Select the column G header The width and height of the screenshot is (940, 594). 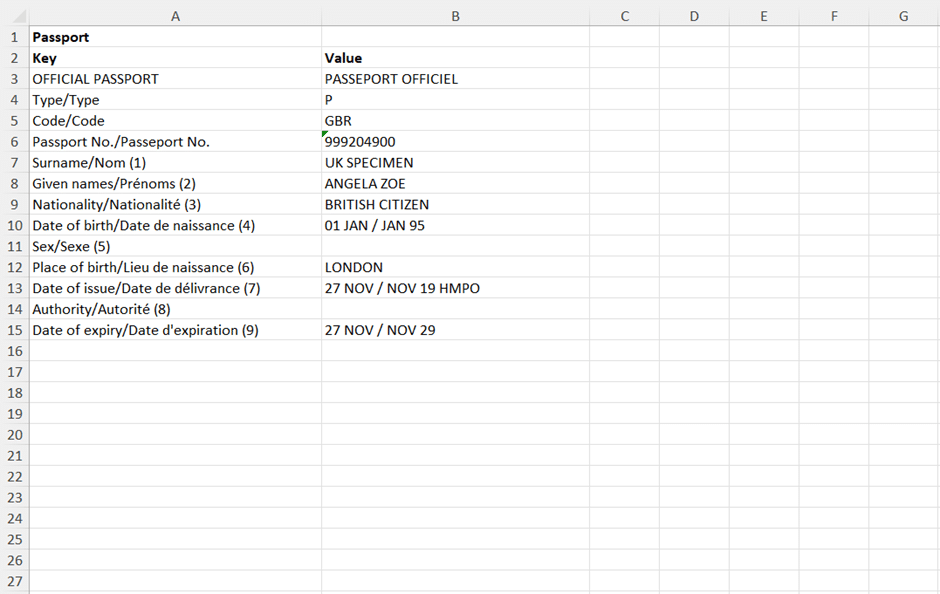tap(903, 15)
